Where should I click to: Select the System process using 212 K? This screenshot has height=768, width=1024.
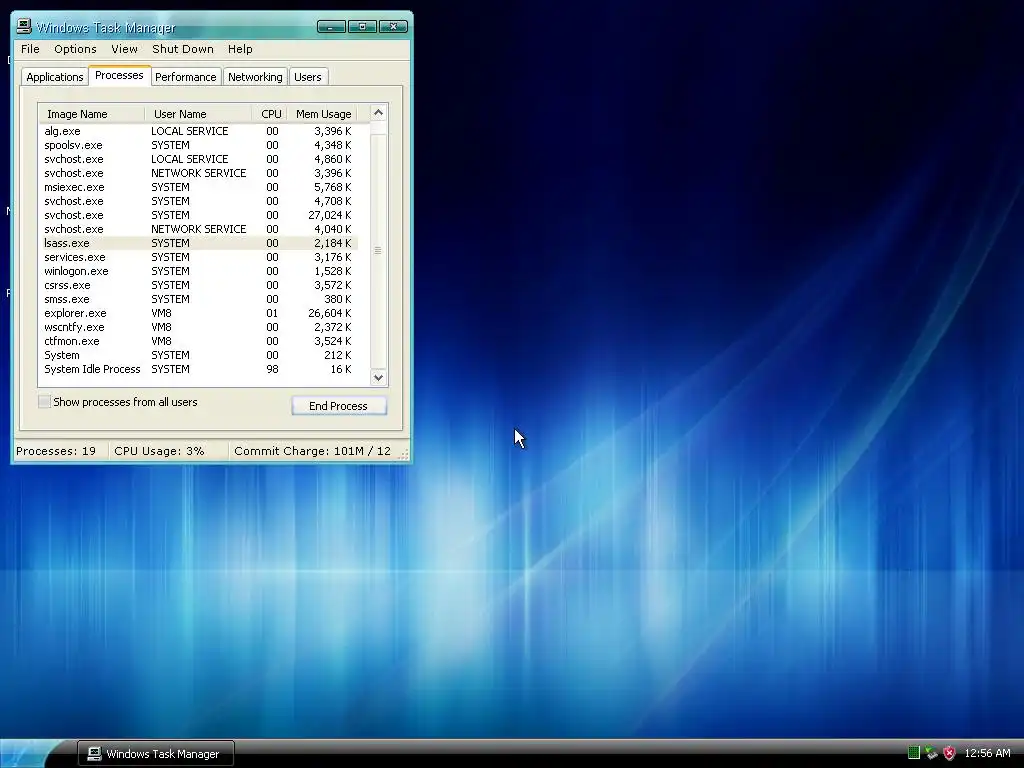[199, 355]
